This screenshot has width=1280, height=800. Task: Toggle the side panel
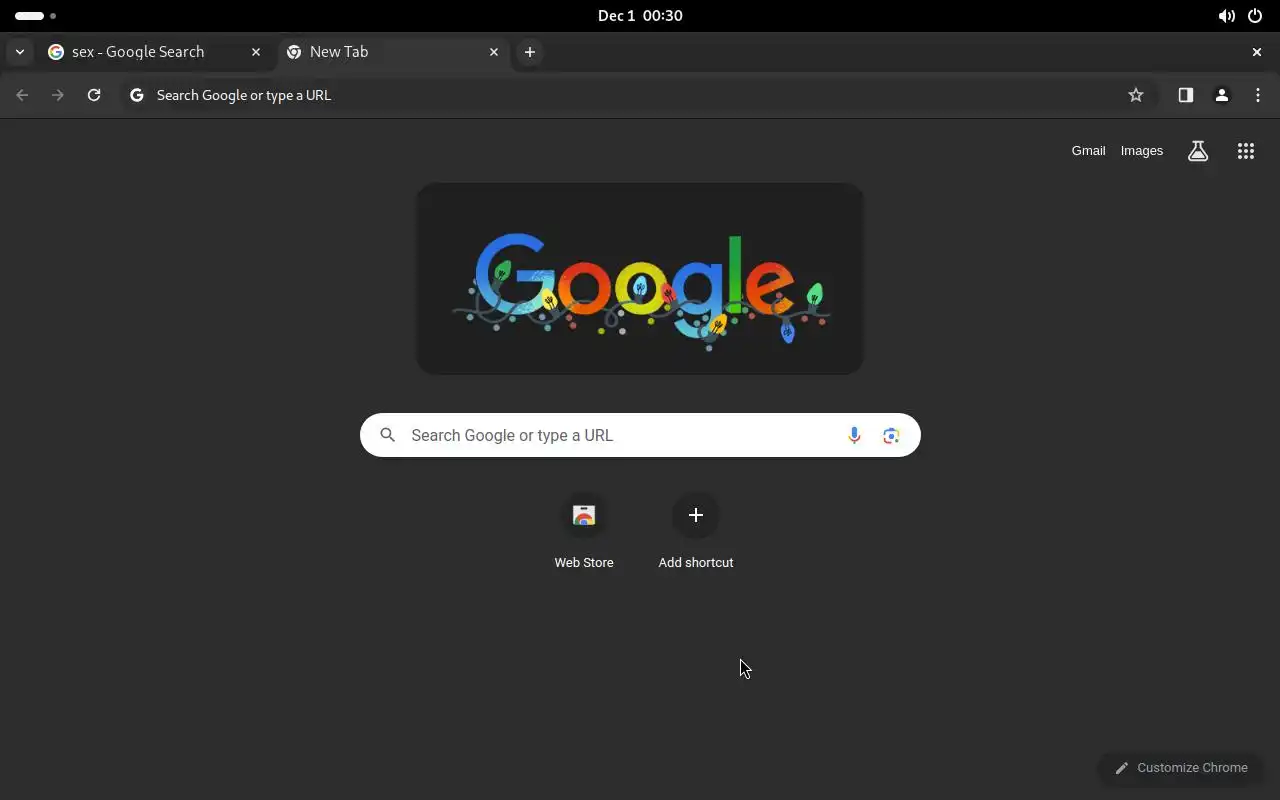[x=1186, y=95]
